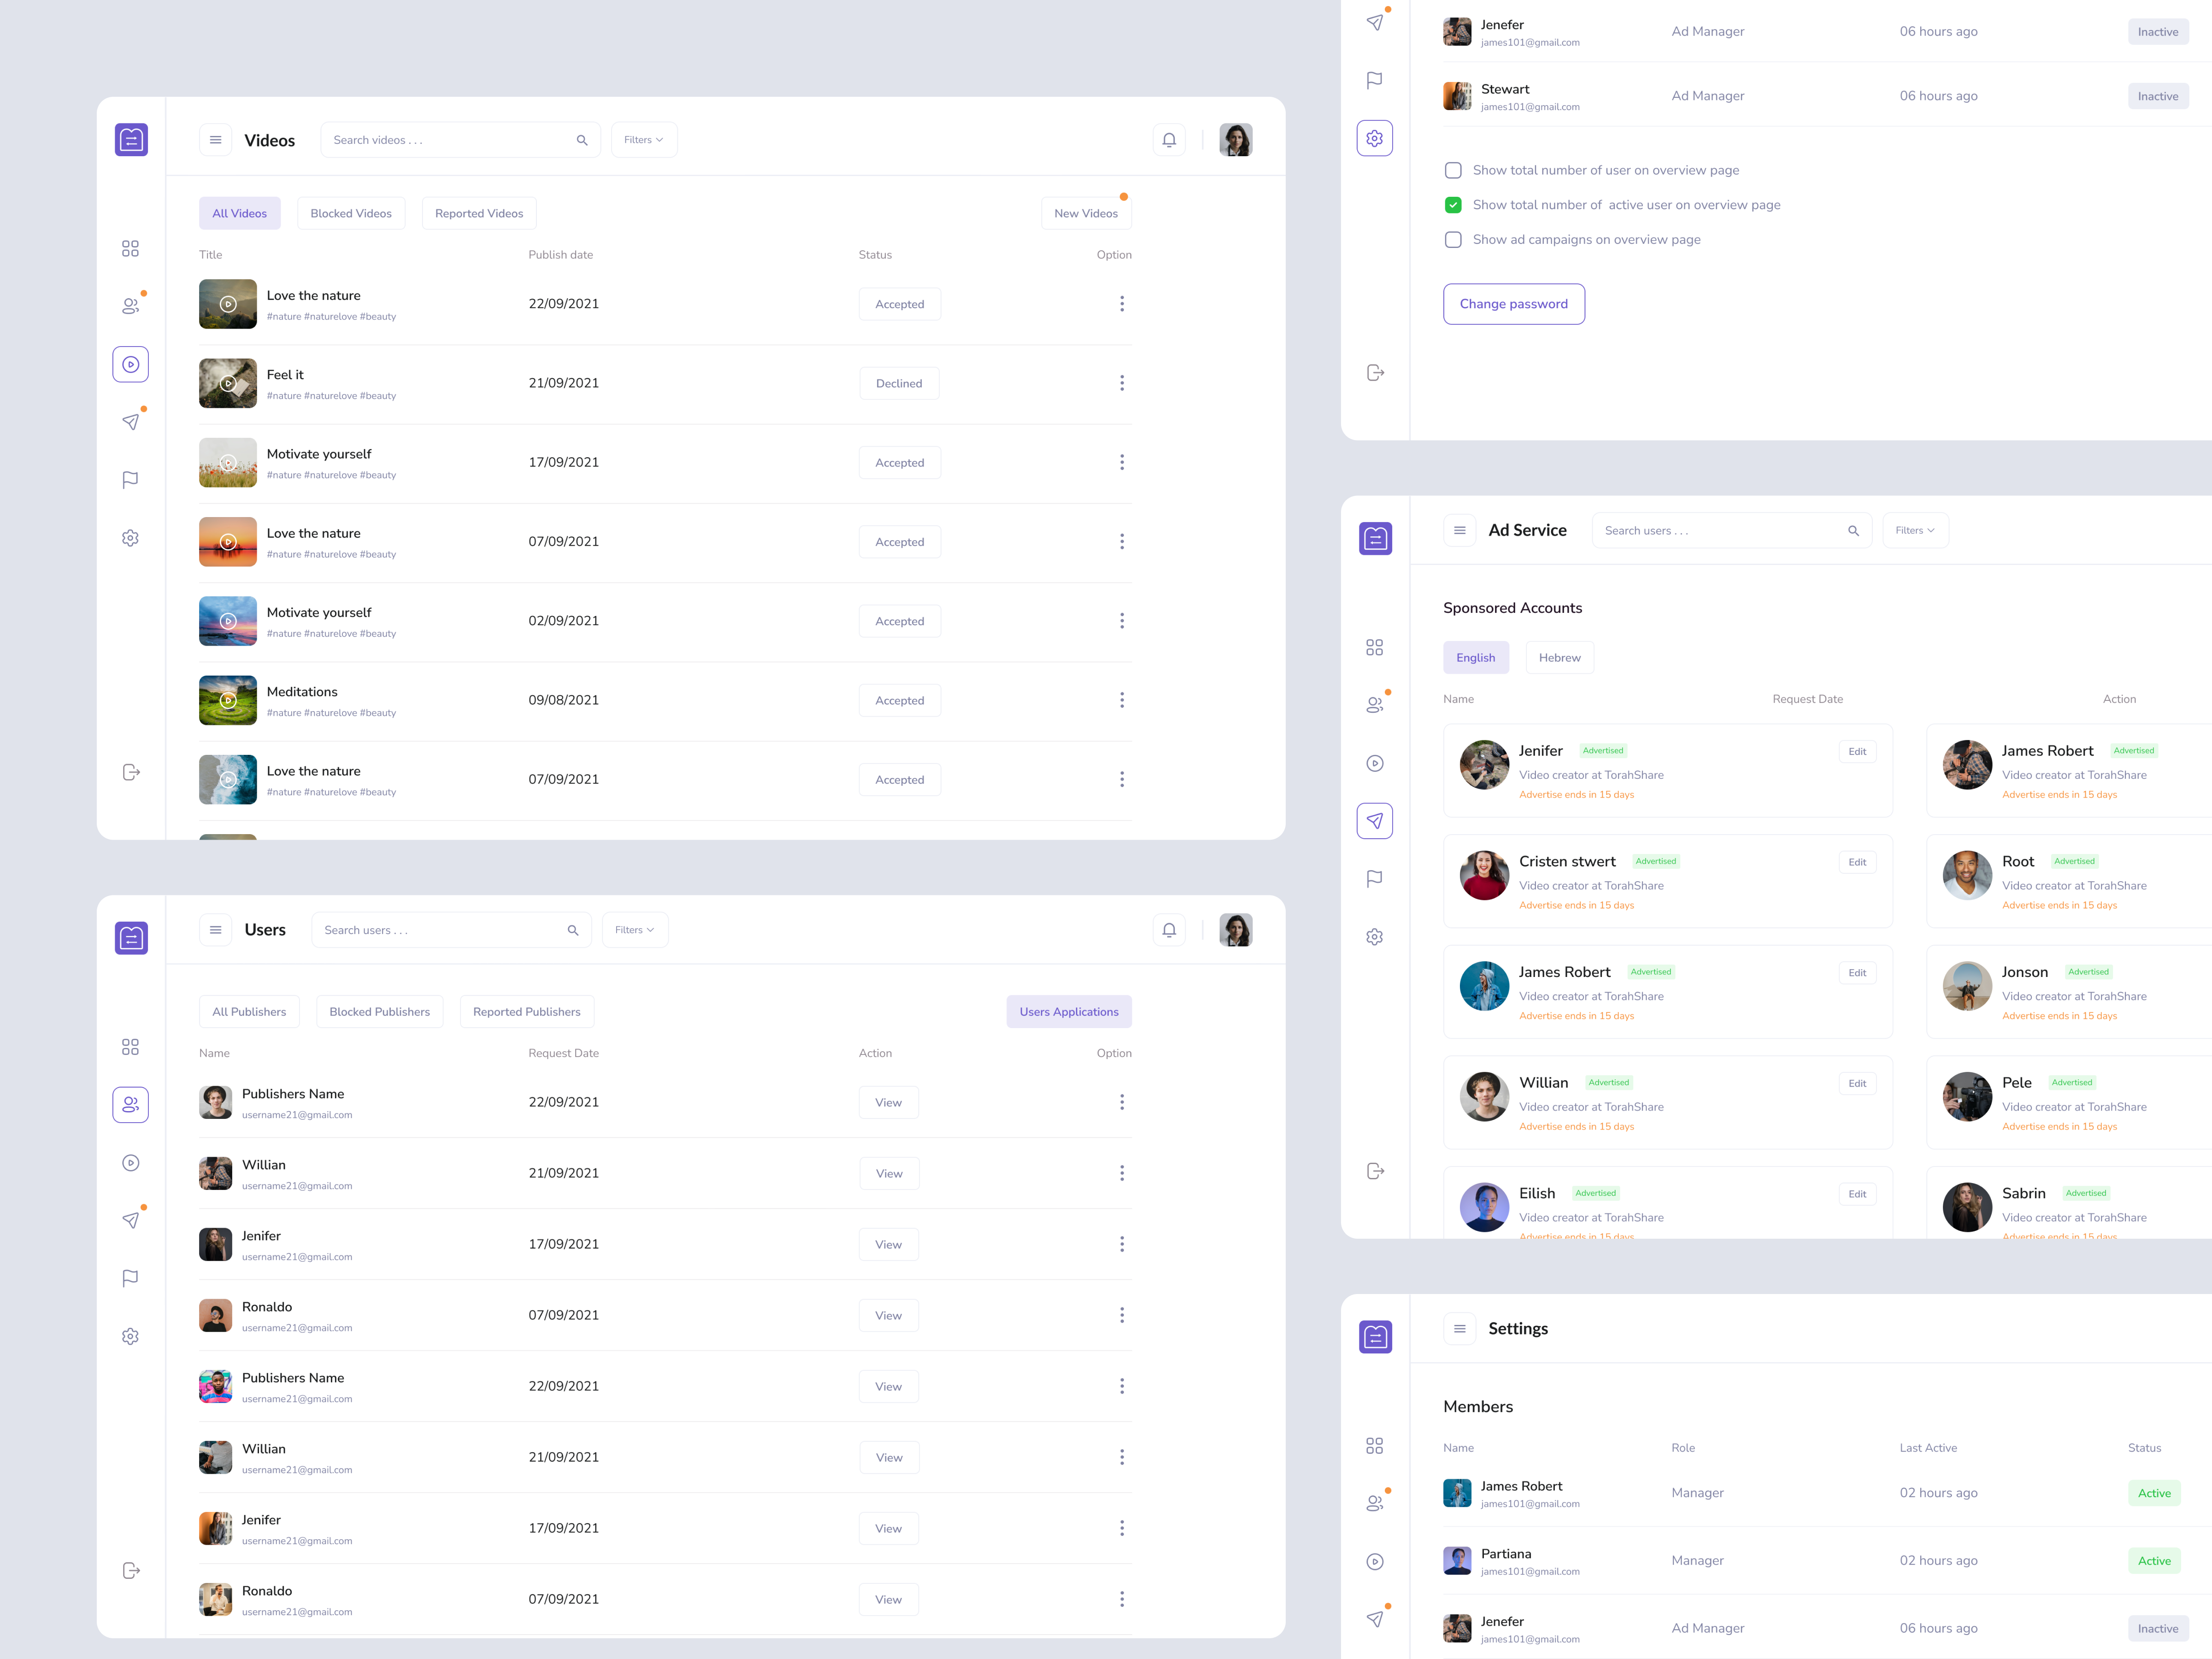Disable 'Show total number of active user' option

pyautogui.click(x=1453, y=204)
